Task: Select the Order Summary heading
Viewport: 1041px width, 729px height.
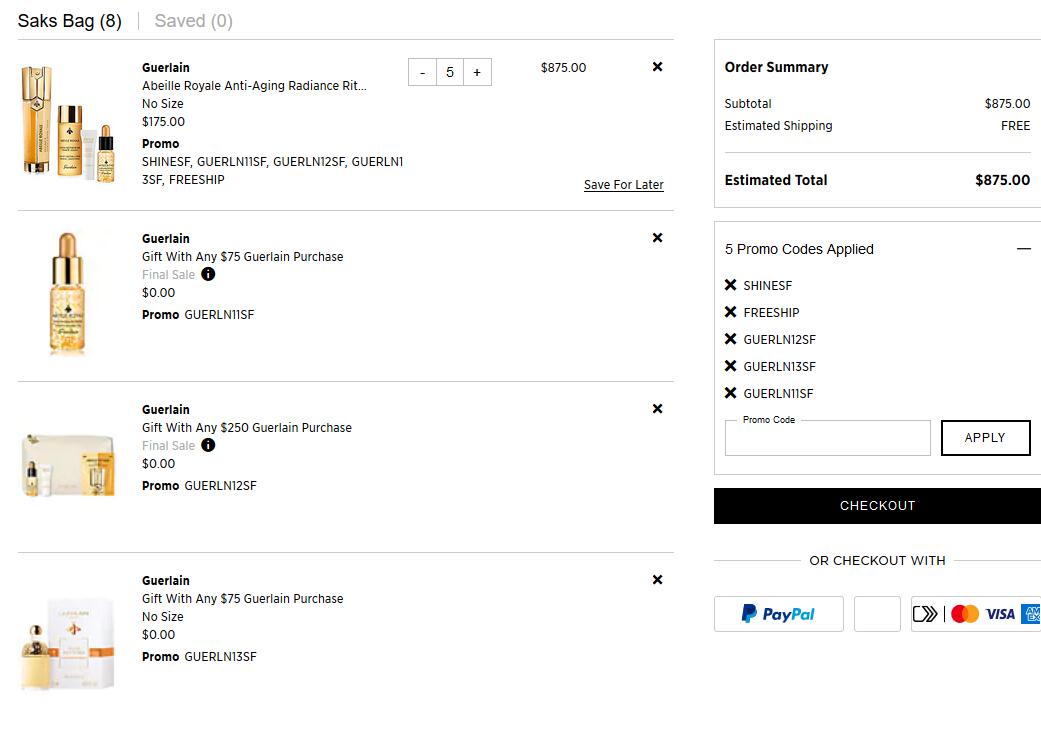Action: 776,67
